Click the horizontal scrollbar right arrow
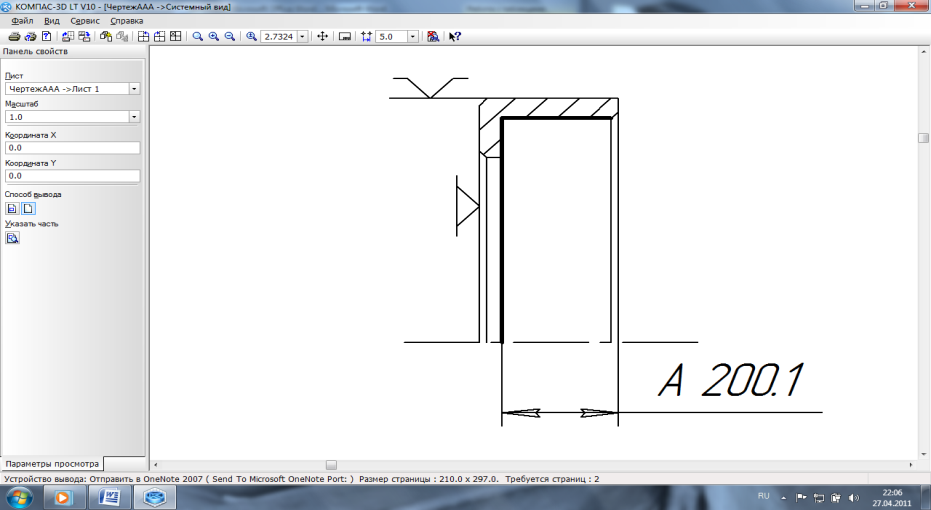This screenshot has height=510, width=931. (911, 465)
